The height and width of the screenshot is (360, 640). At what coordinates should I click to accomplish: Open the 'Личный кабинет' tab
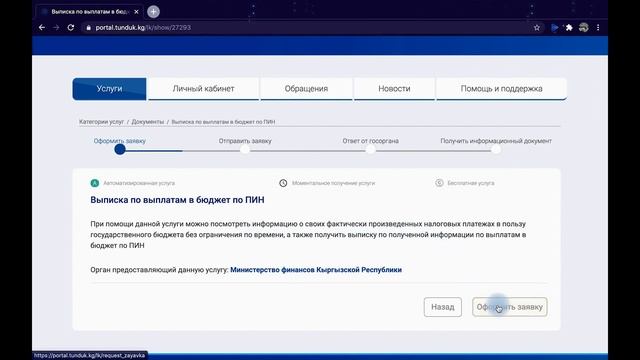click(x=203, y=89)
